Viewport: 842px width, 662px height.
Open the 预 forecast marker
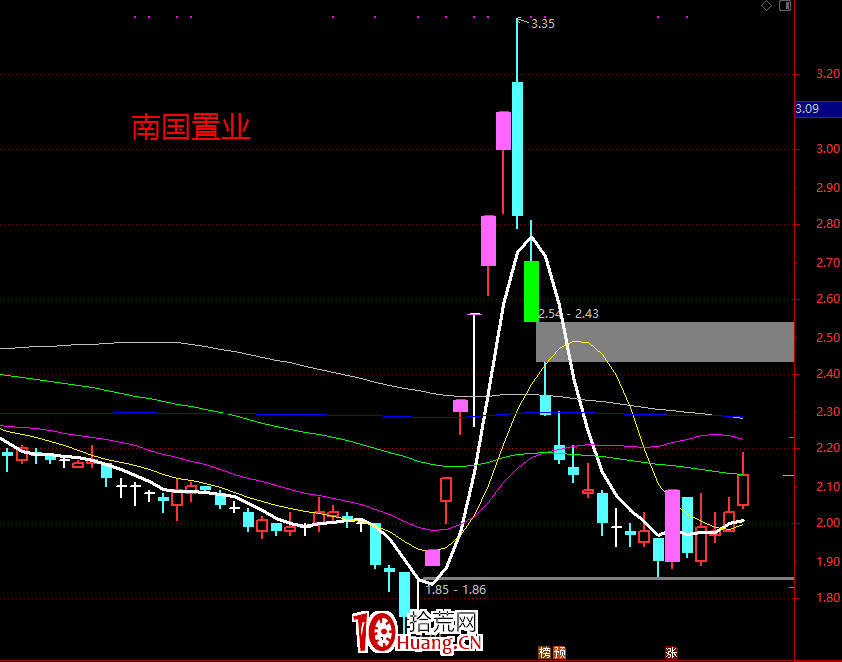point(560,652)
